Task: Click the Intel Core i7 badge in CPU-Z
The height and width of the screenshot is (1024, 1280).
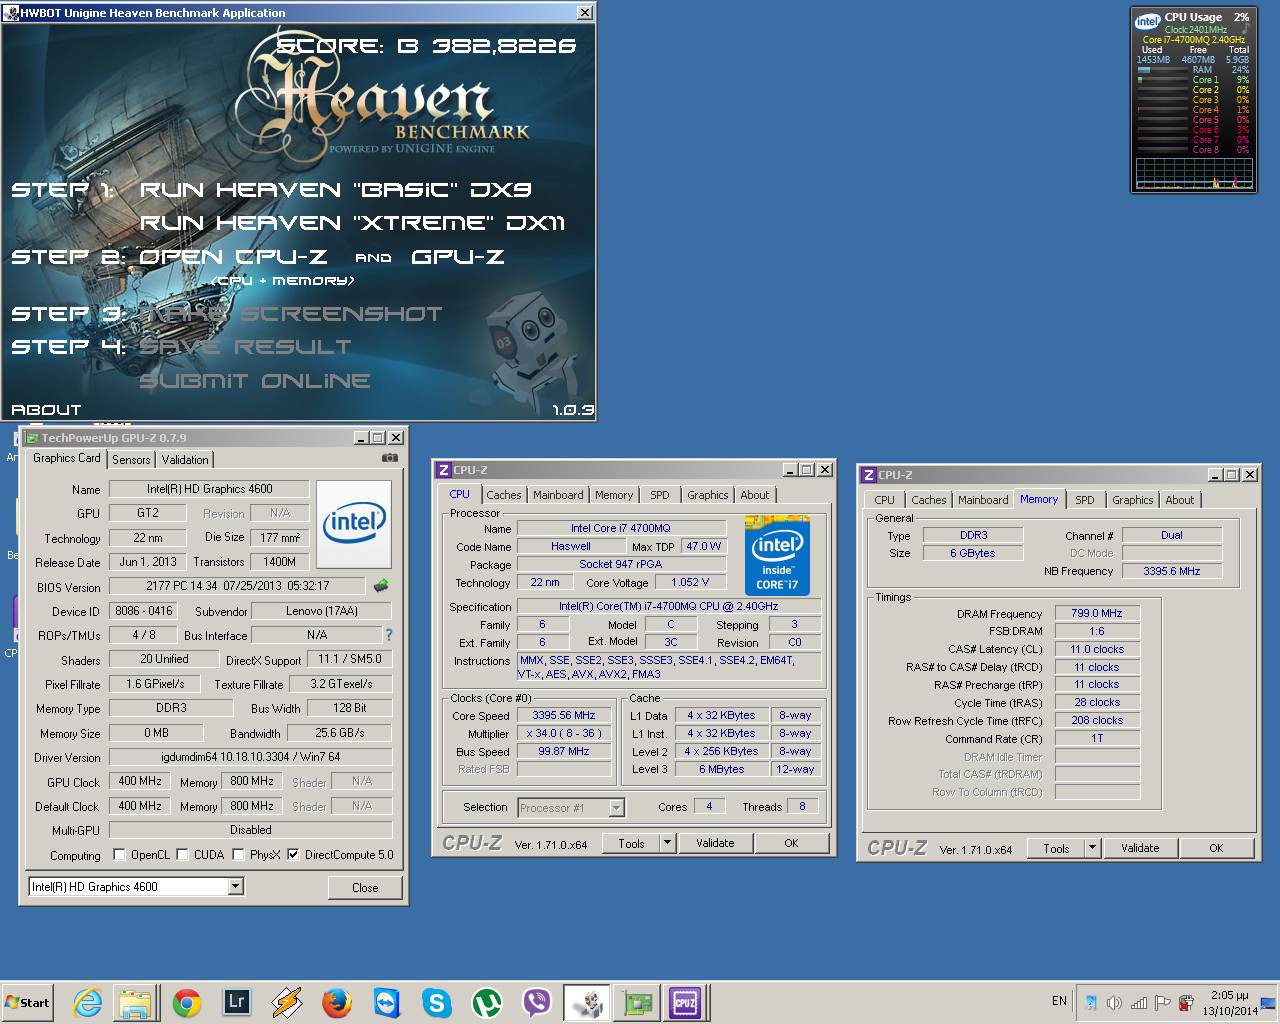Action: click(777, 555)
